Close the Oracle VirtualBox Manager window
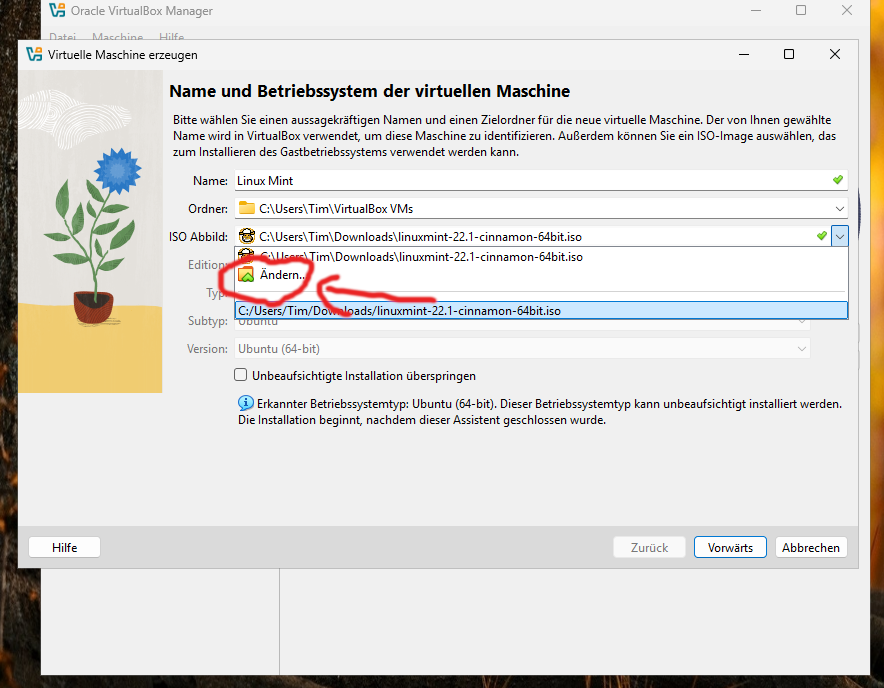 (x=847, y=10)
